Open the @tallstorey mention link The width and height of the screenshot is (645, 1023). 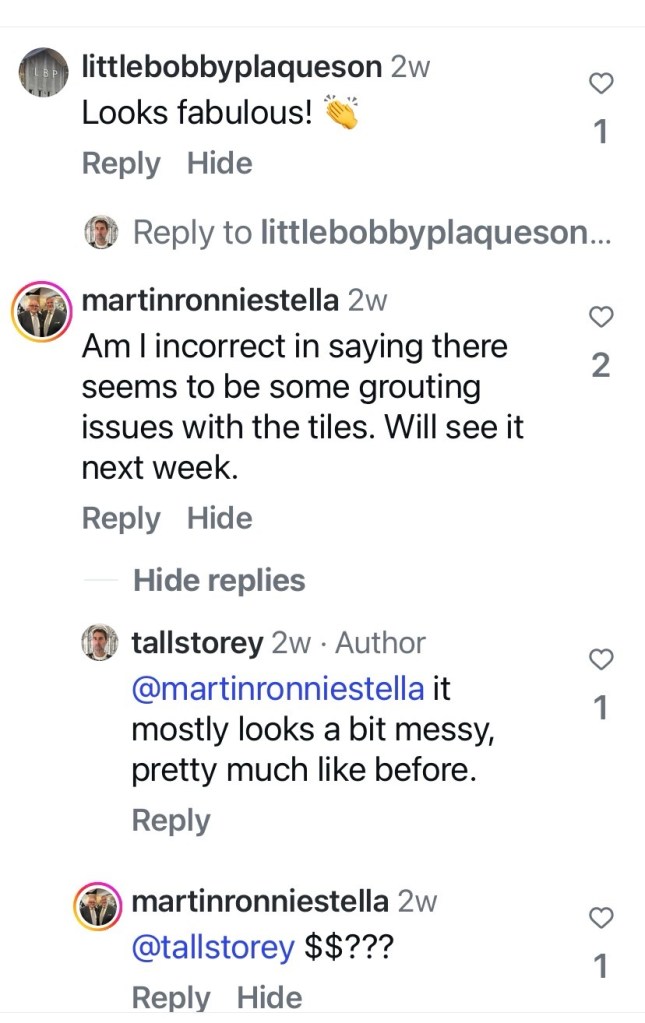[212, 947]
